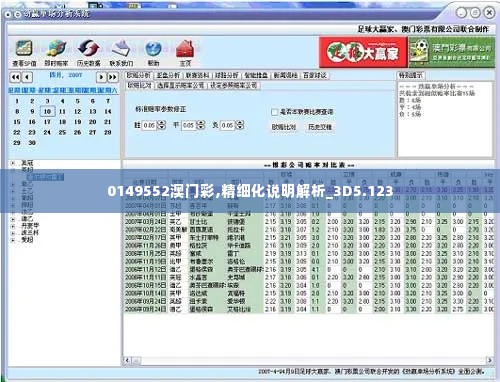Open Help via blue question-mark icon
Viewport: 500px width, 382px height.
pos(153,49)
